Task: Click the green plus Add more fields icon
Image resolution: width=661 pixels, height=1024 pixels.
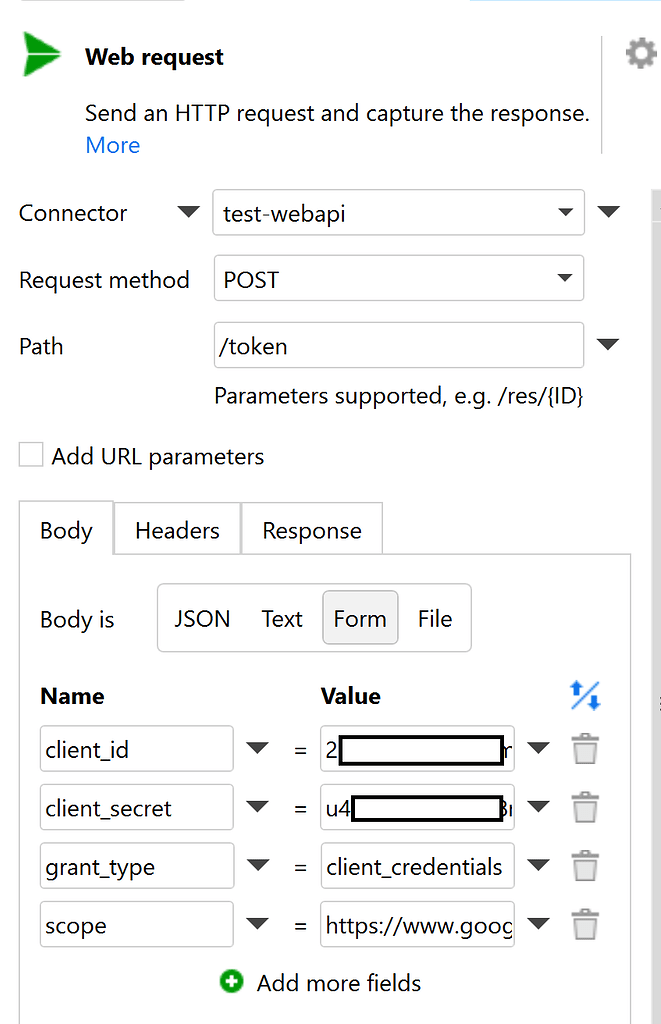Action: [x=231, y=982]
